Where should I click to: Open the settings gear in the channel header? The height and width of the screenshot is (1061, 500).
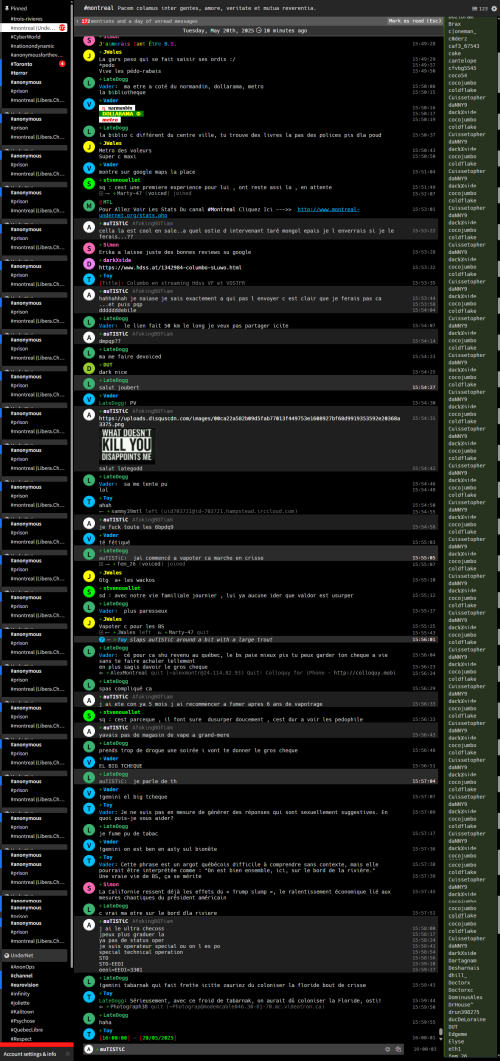click(x=492, y=7)
